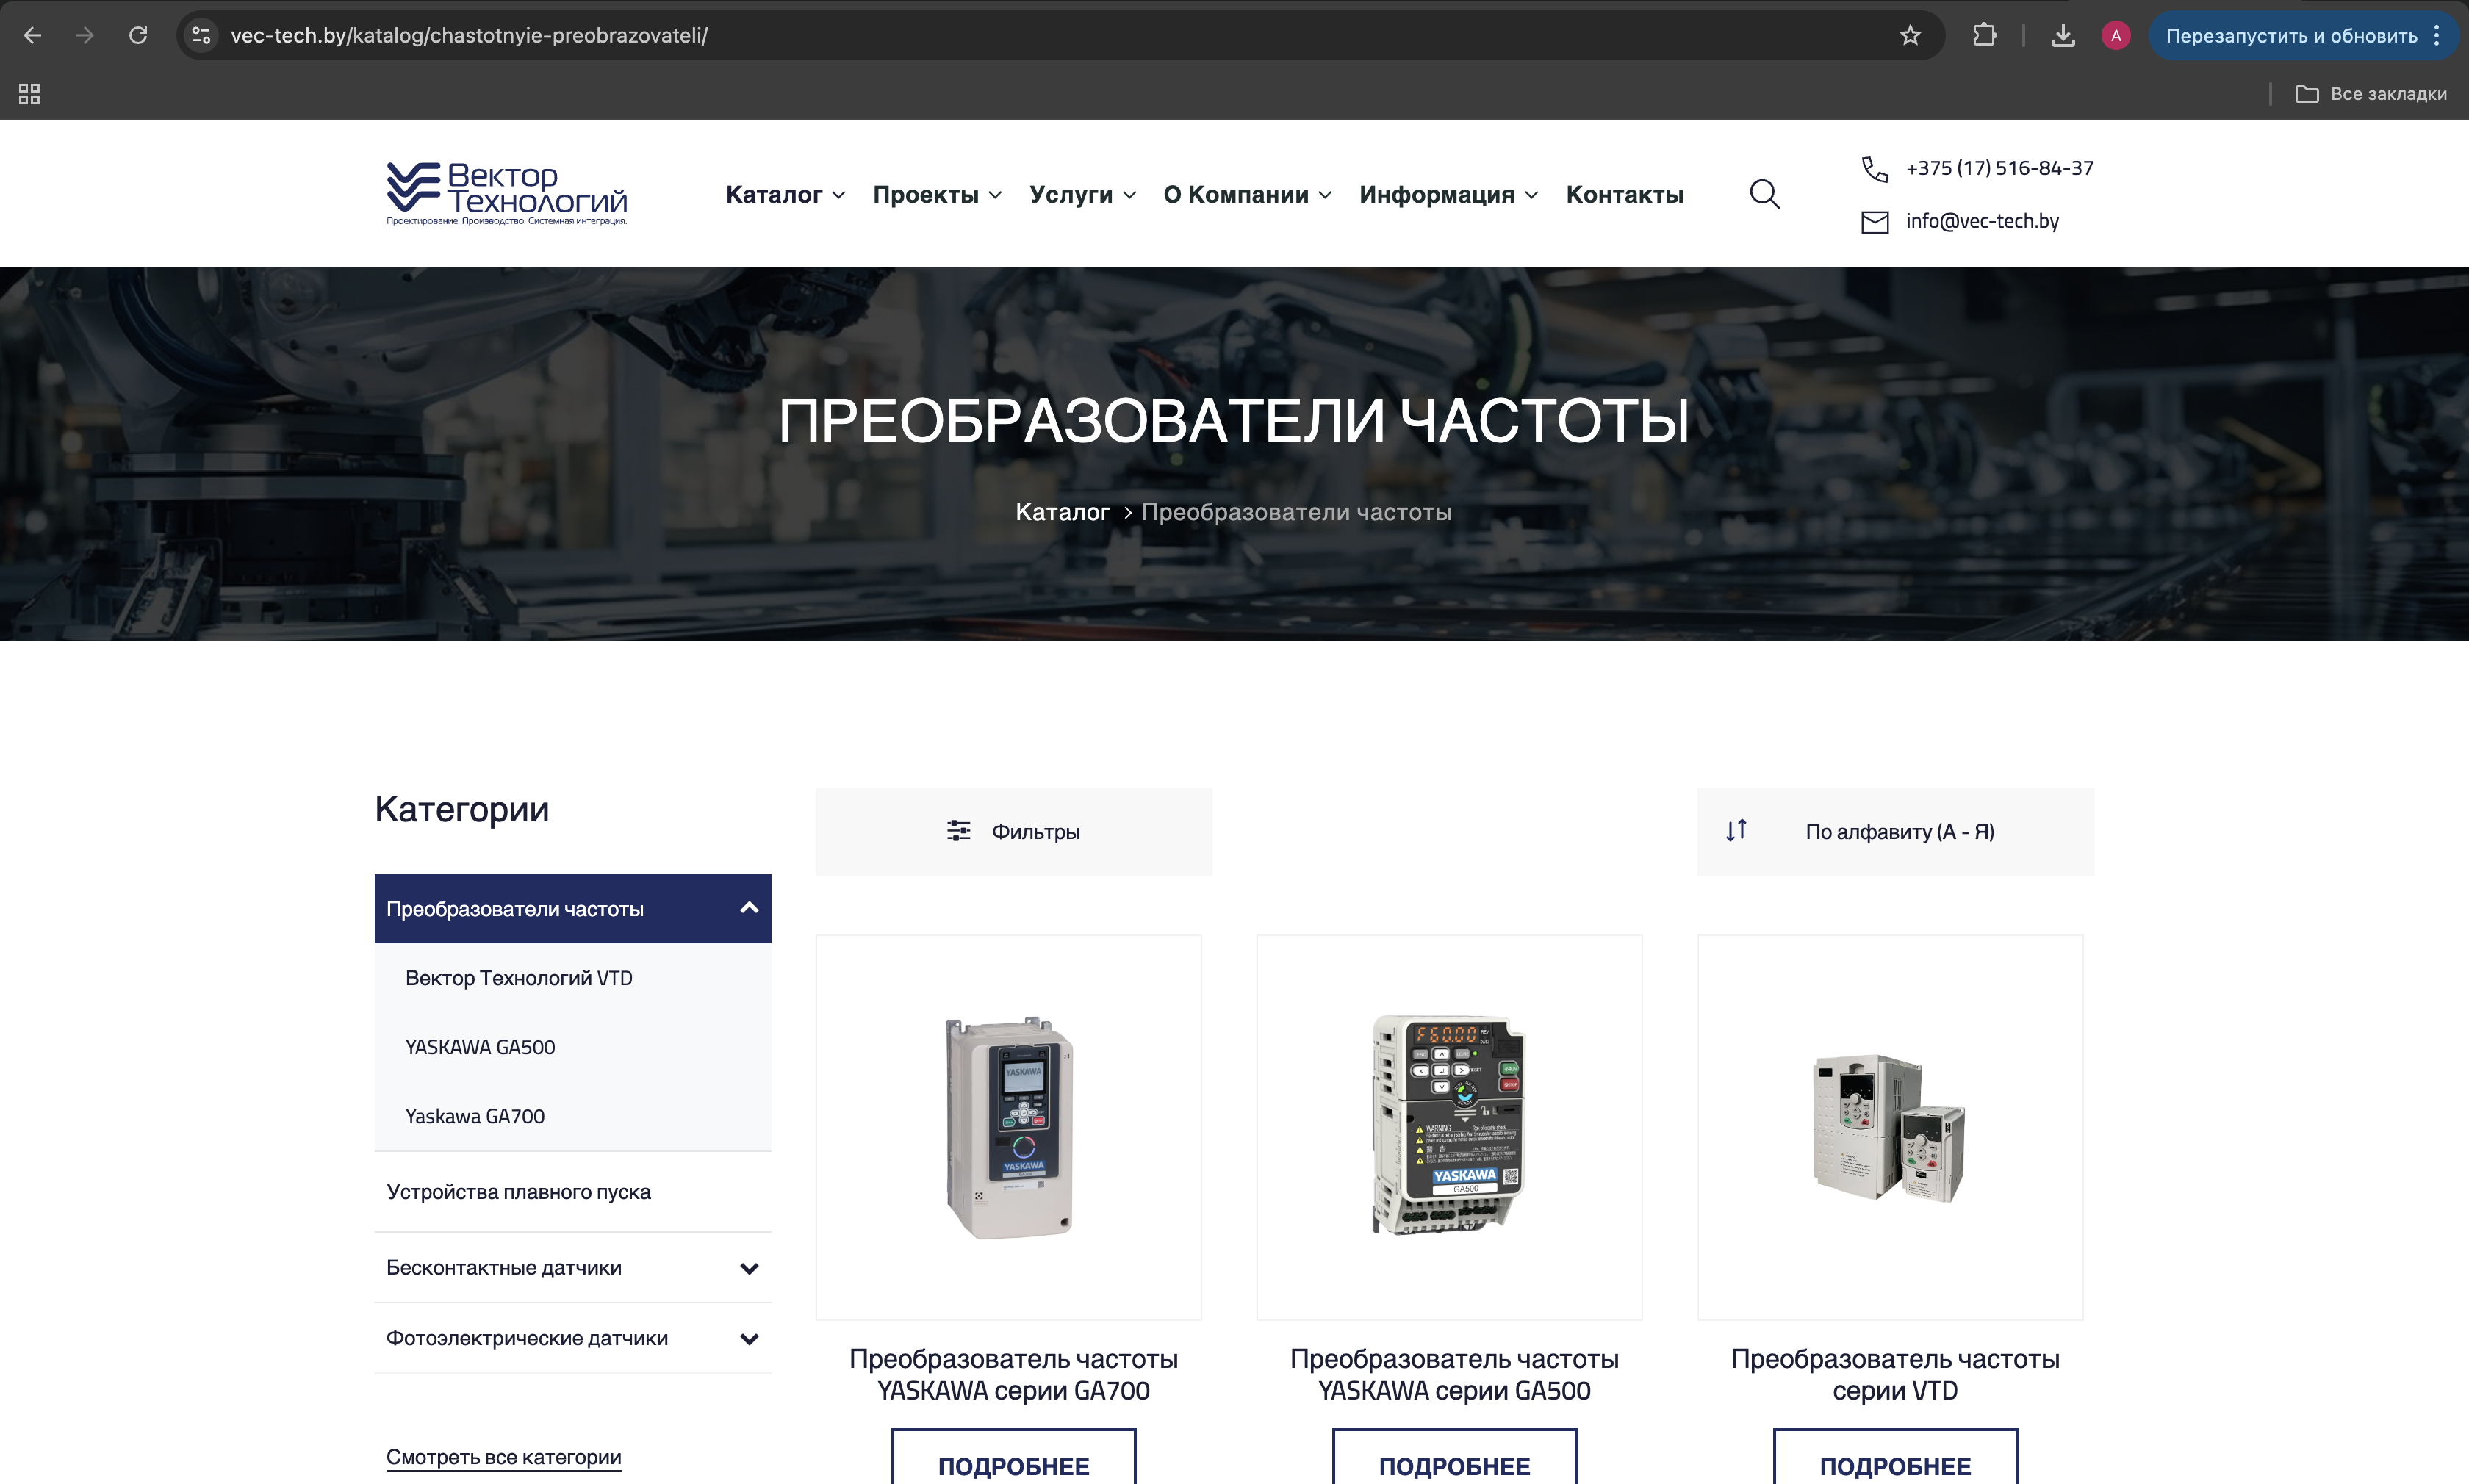Viewport: 2469px width, 1484px height.
Task: Call phone number +375 (17) 516-84-37
Action: tap(1999, 168)
